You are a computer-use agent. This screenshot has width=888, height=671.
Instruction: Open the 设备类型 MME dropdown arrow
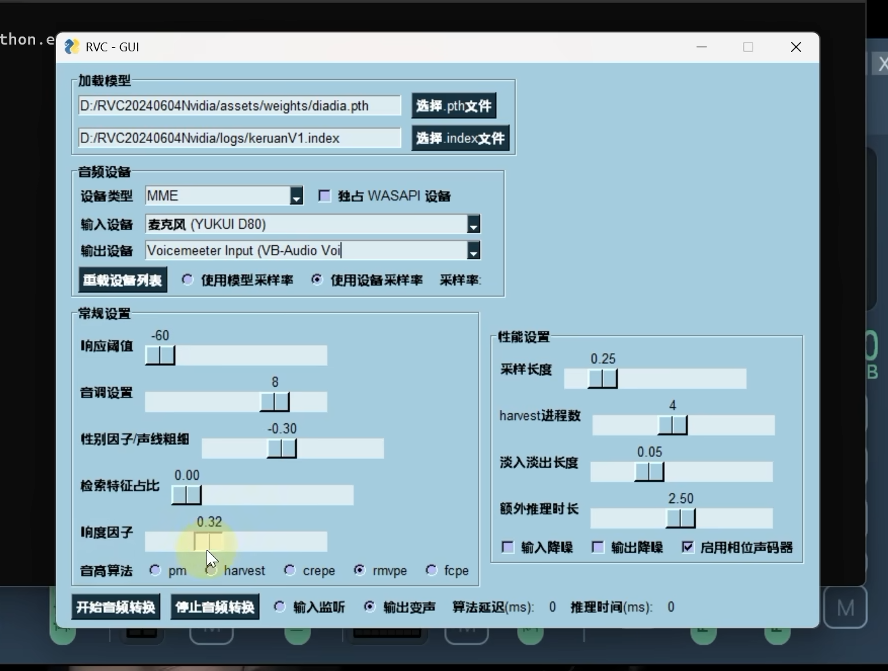pos(296,196)
